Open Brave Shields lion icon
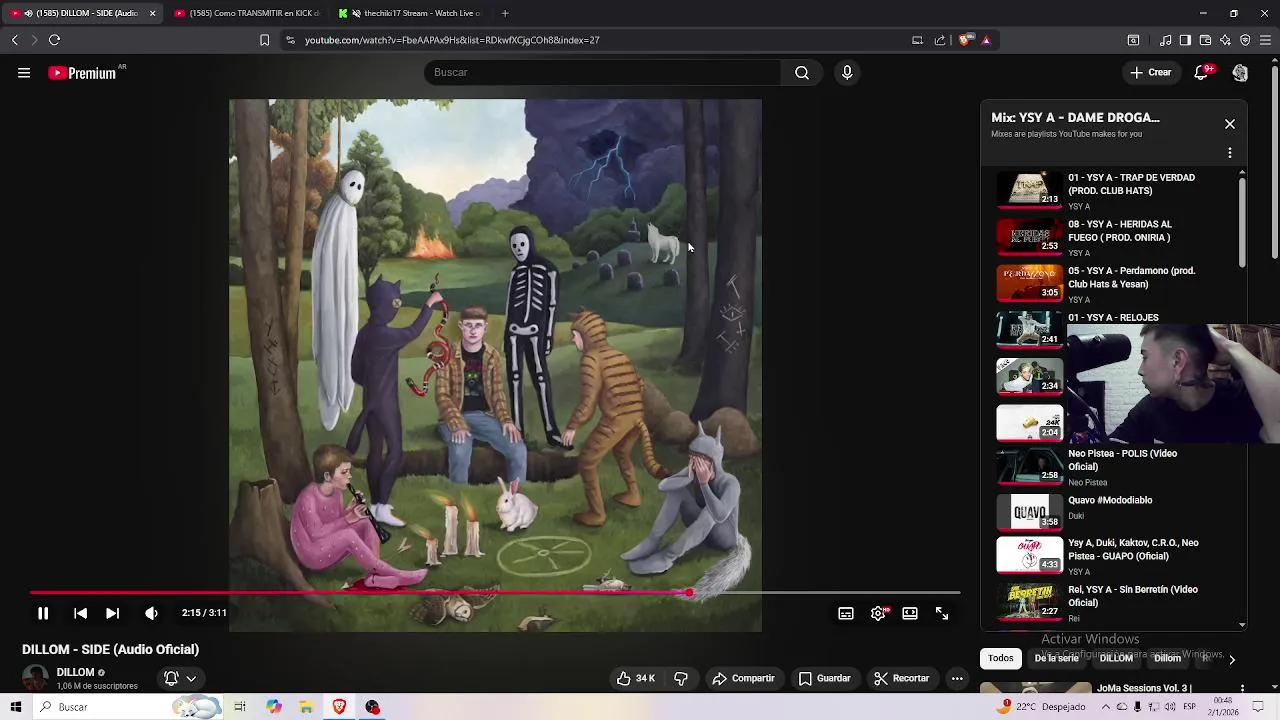Screen dimensions: 1280x720 click(964, 40)
